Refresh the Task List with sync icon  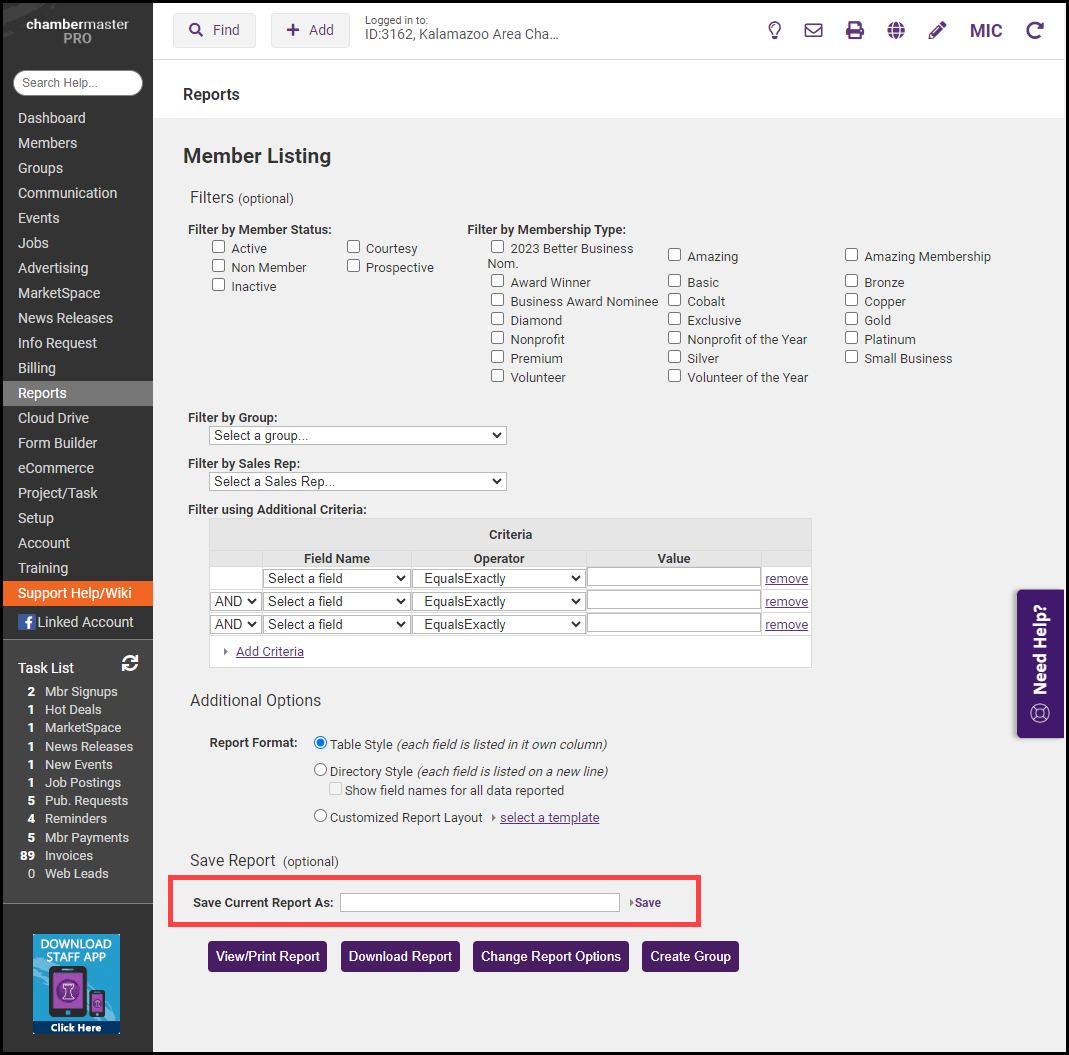click(x=130, y=663)
